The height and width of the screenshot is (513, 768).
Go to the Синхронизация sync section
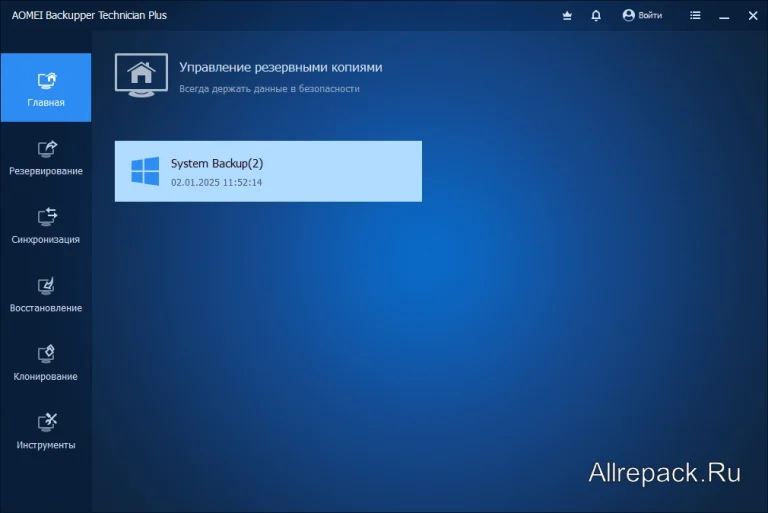click(x=46, y=226)
